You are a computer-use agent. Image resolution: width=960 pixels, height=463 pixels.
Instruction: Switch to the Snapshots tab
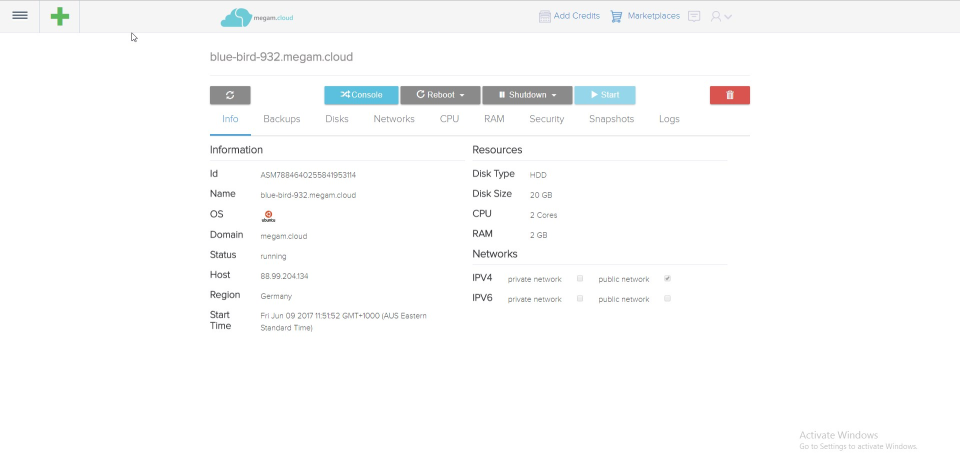(612, 119)
